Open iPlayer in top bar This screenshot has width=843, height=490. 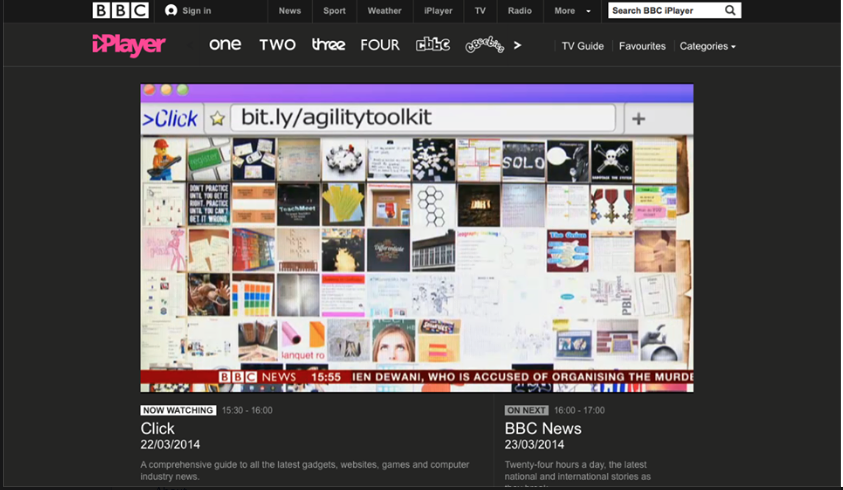[438, 11]
